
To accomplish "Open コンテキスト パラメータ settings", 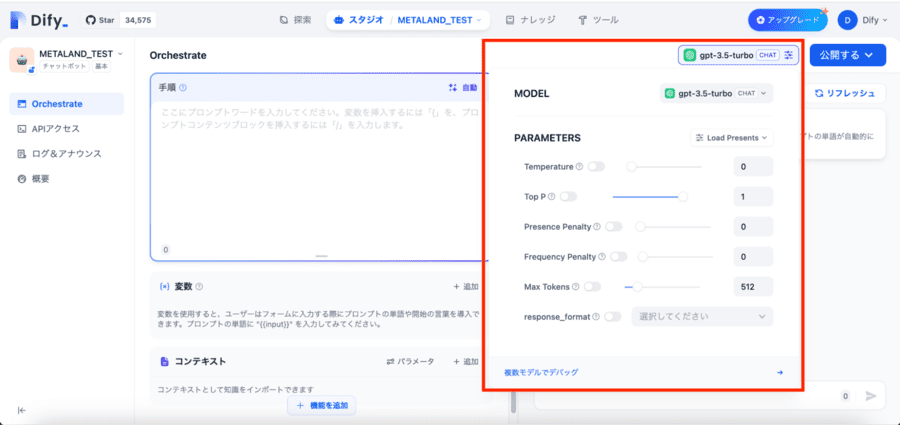I will pyautogui.click(x=410, y=361).
